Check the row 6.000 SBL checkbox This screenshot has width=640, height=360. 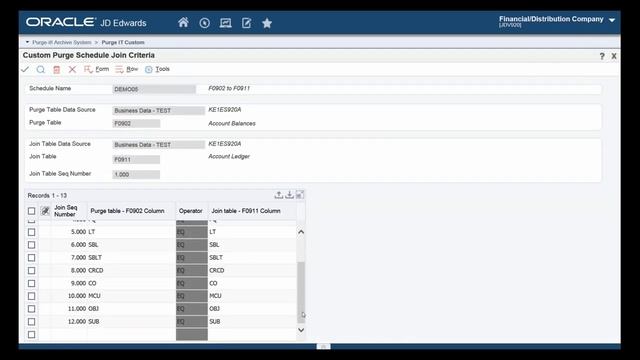click(x=31, y=245)
